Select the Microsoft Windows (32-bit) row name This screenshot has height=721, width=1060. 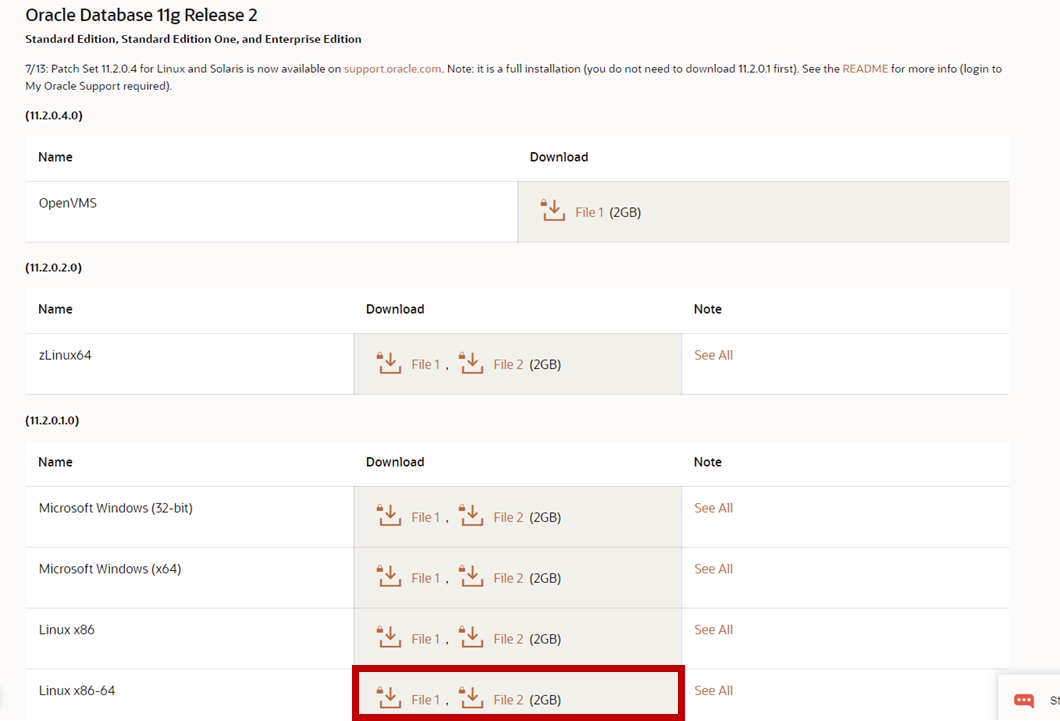[x=116, y=508]
